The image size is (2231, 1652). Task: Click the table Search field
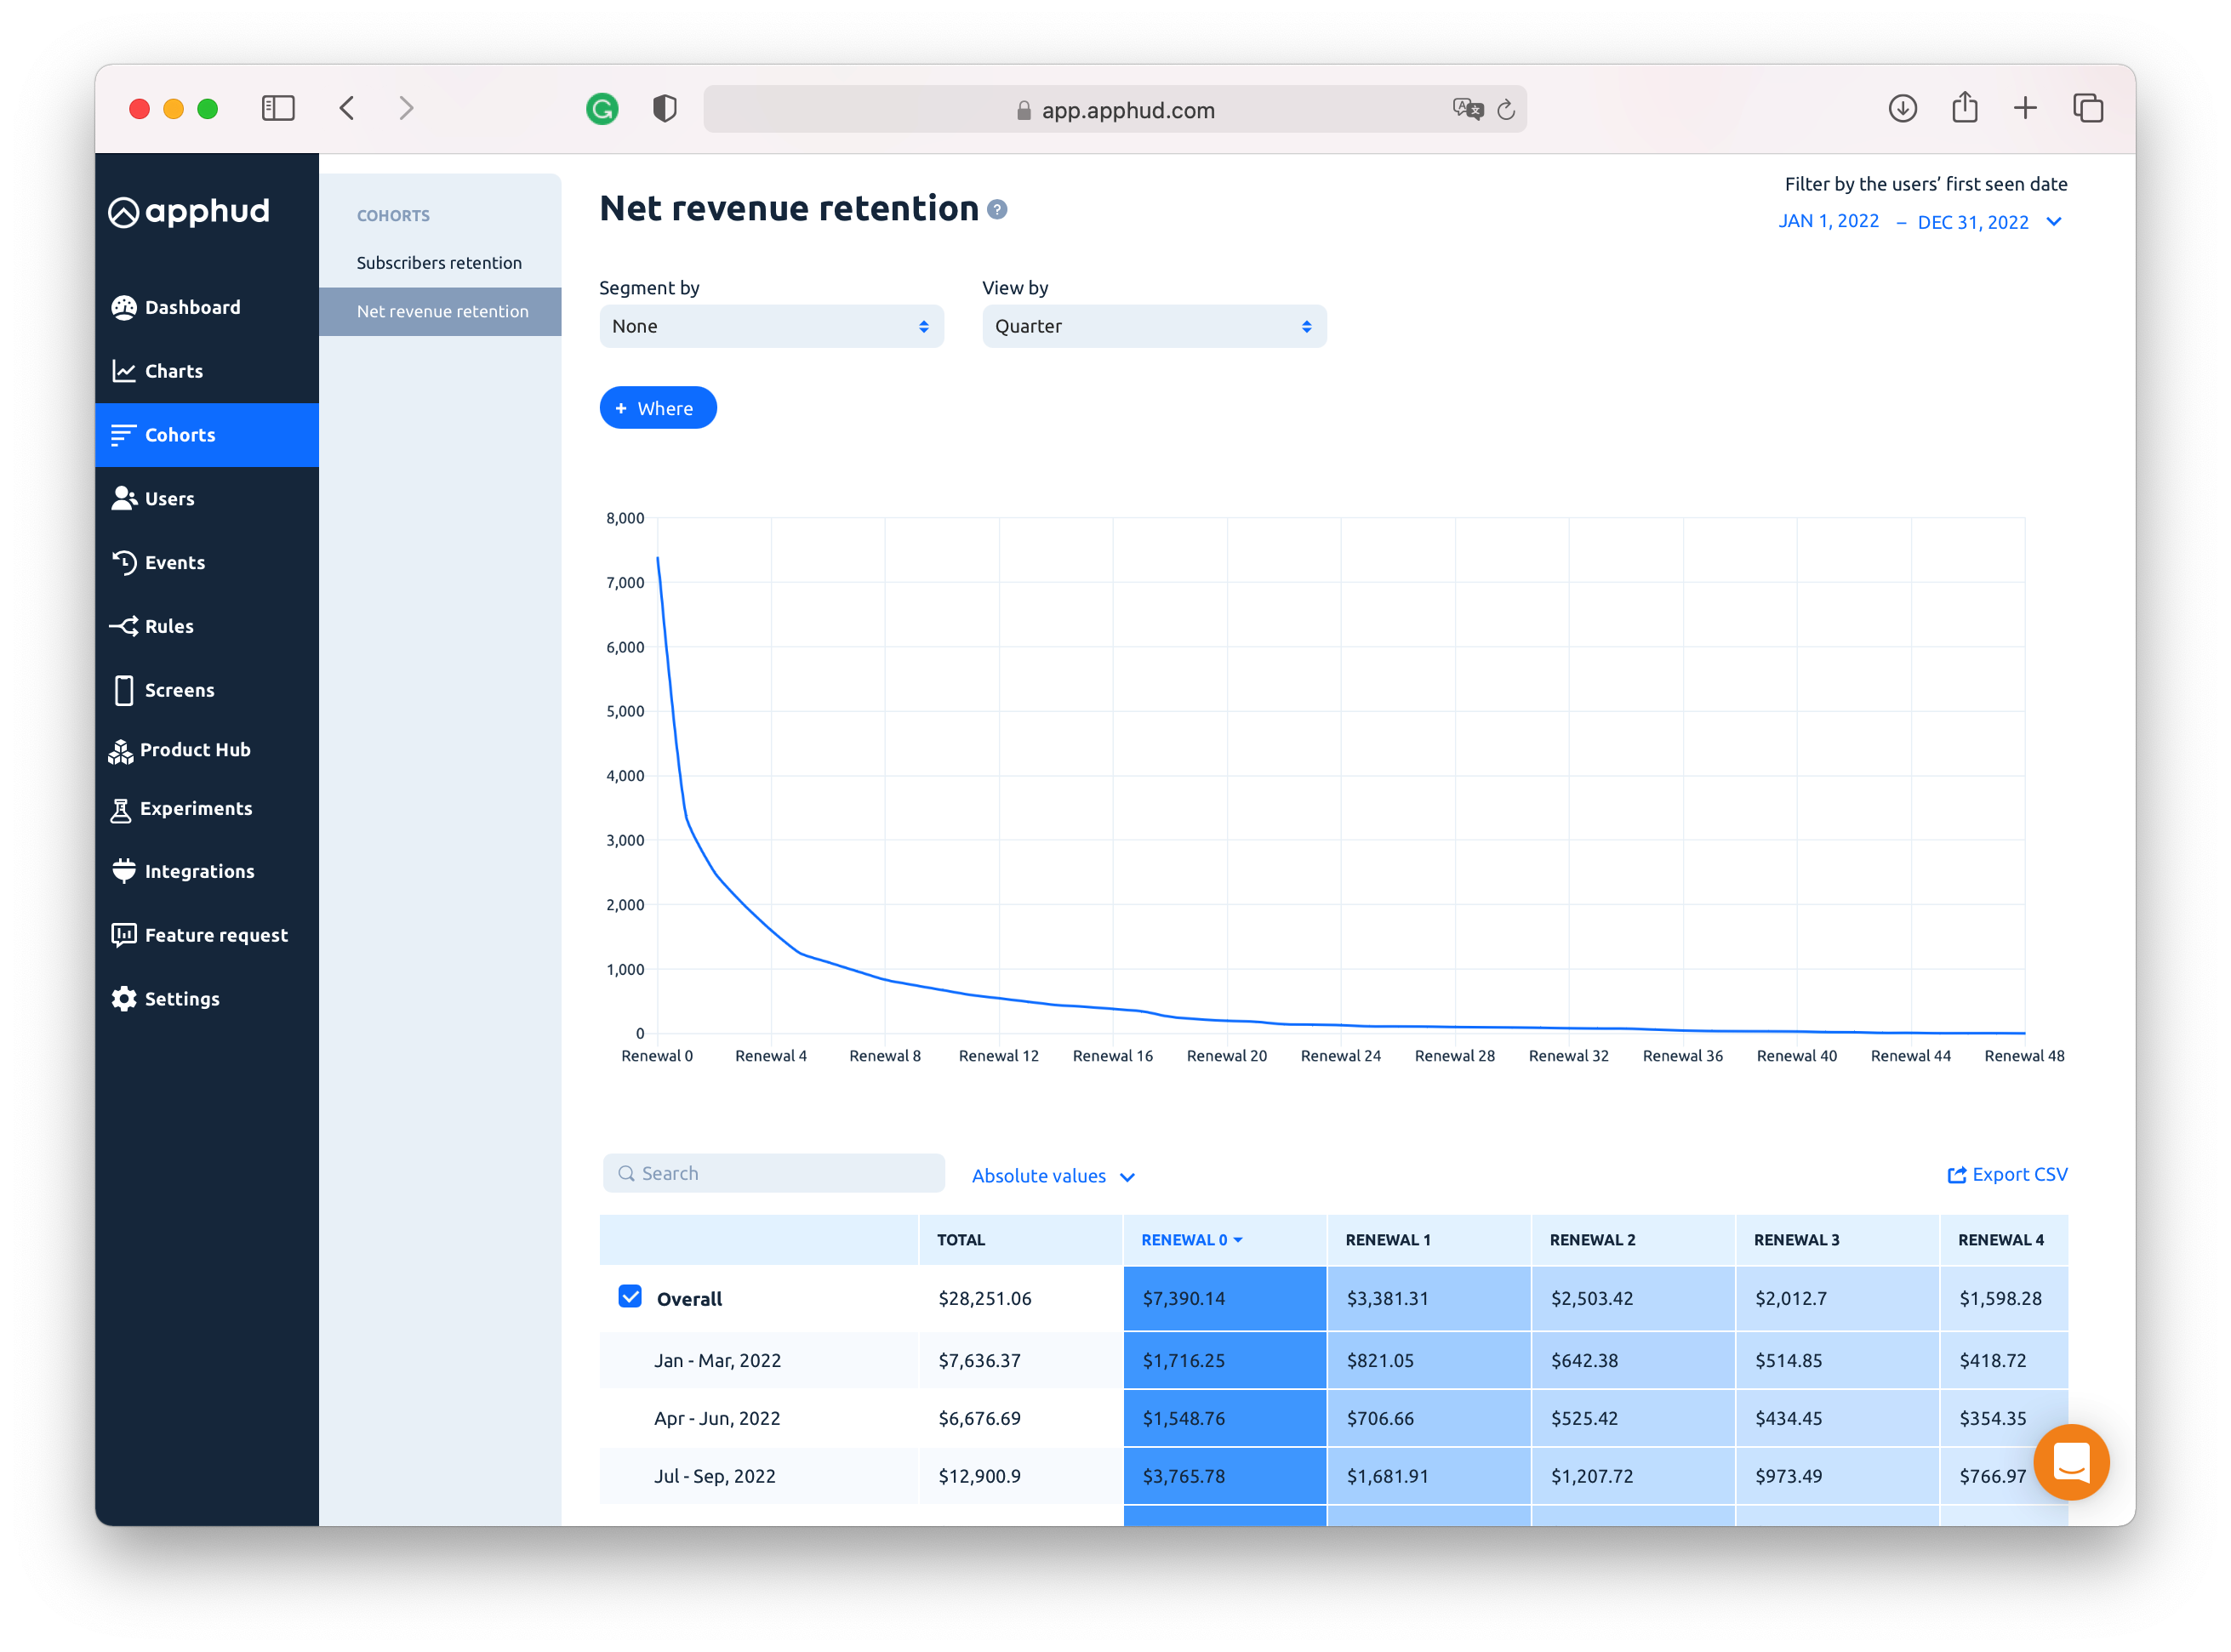[774, 1174]
